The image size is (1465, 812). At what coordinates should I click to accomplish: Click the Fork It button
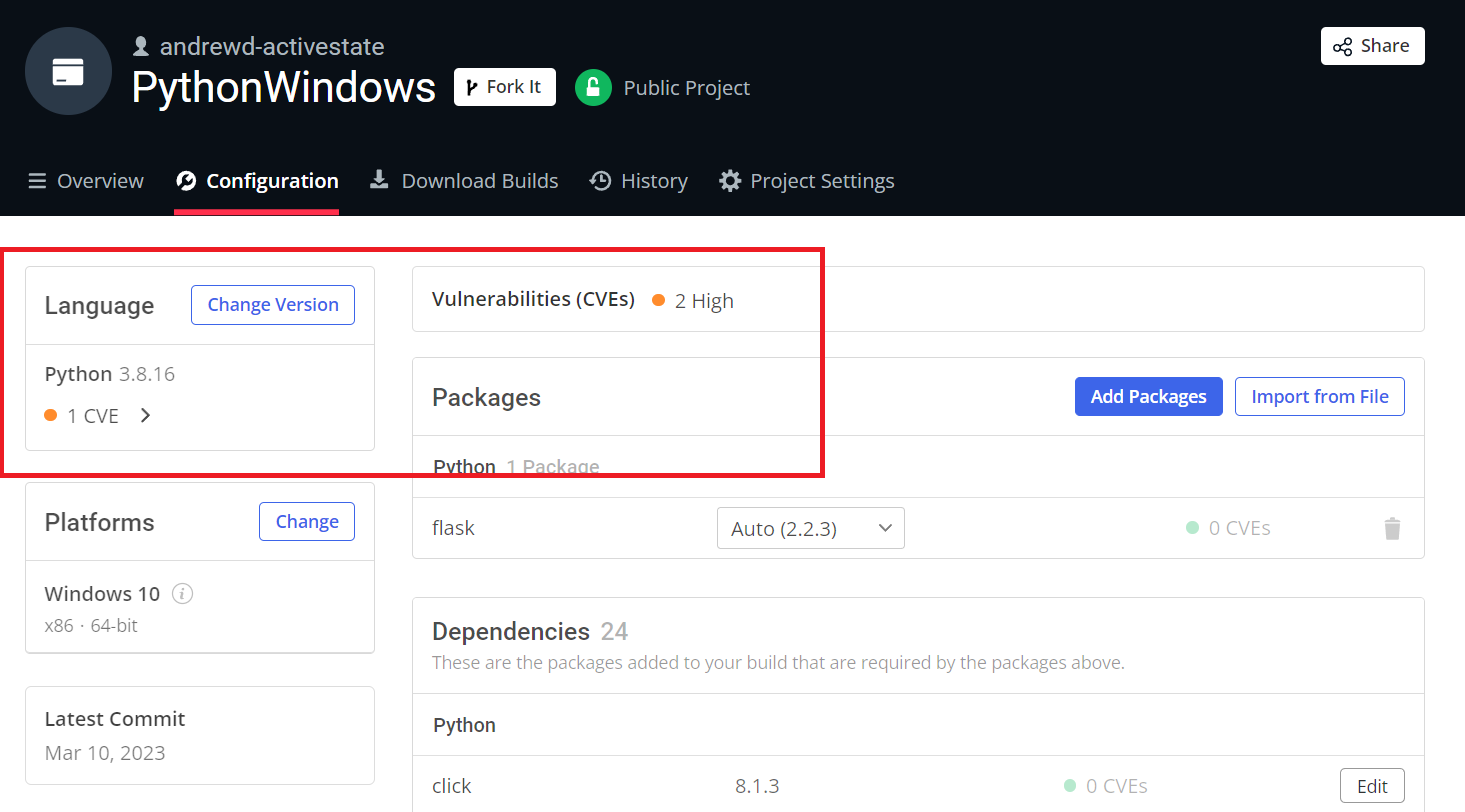(x=505, y=87)
